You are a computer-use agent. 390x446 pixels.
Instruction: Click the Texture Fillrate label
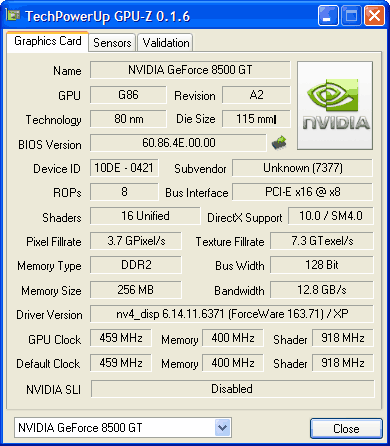click(230, 242)
